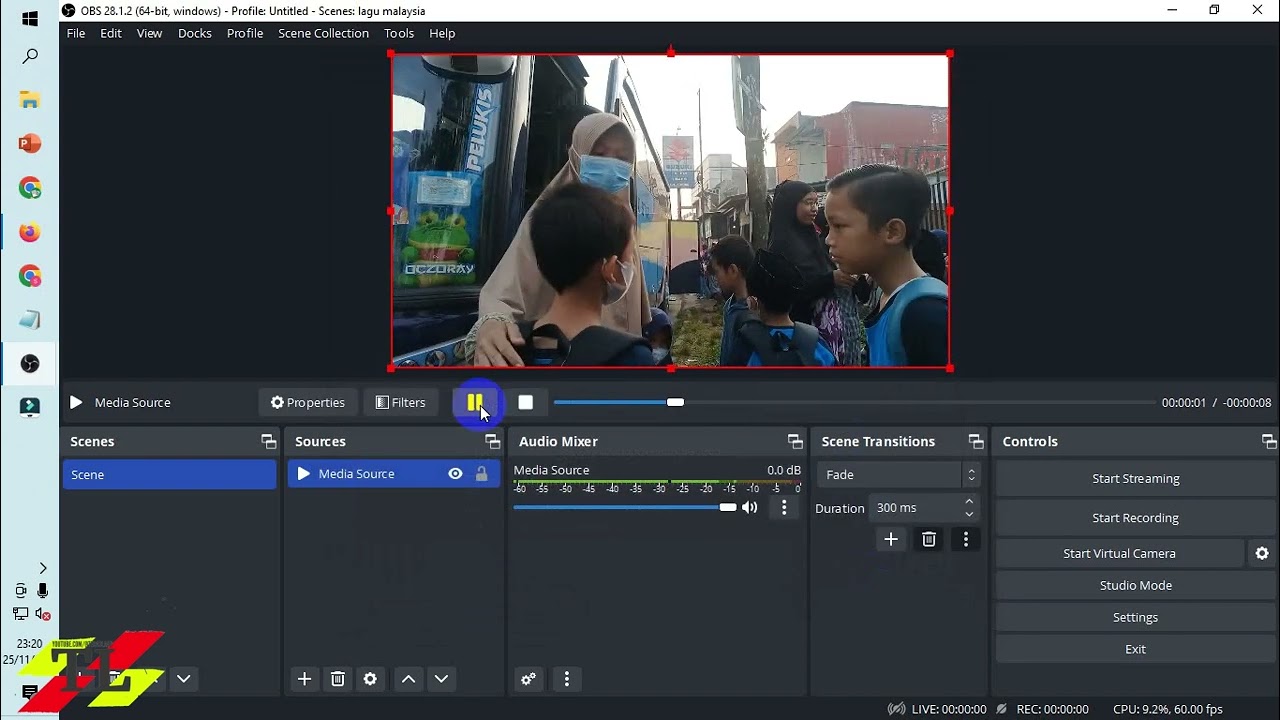The height and width of the screenshot is (720, 1280).
Task: Increase transition duration with up arrow
Action: [x=969, y=501]
